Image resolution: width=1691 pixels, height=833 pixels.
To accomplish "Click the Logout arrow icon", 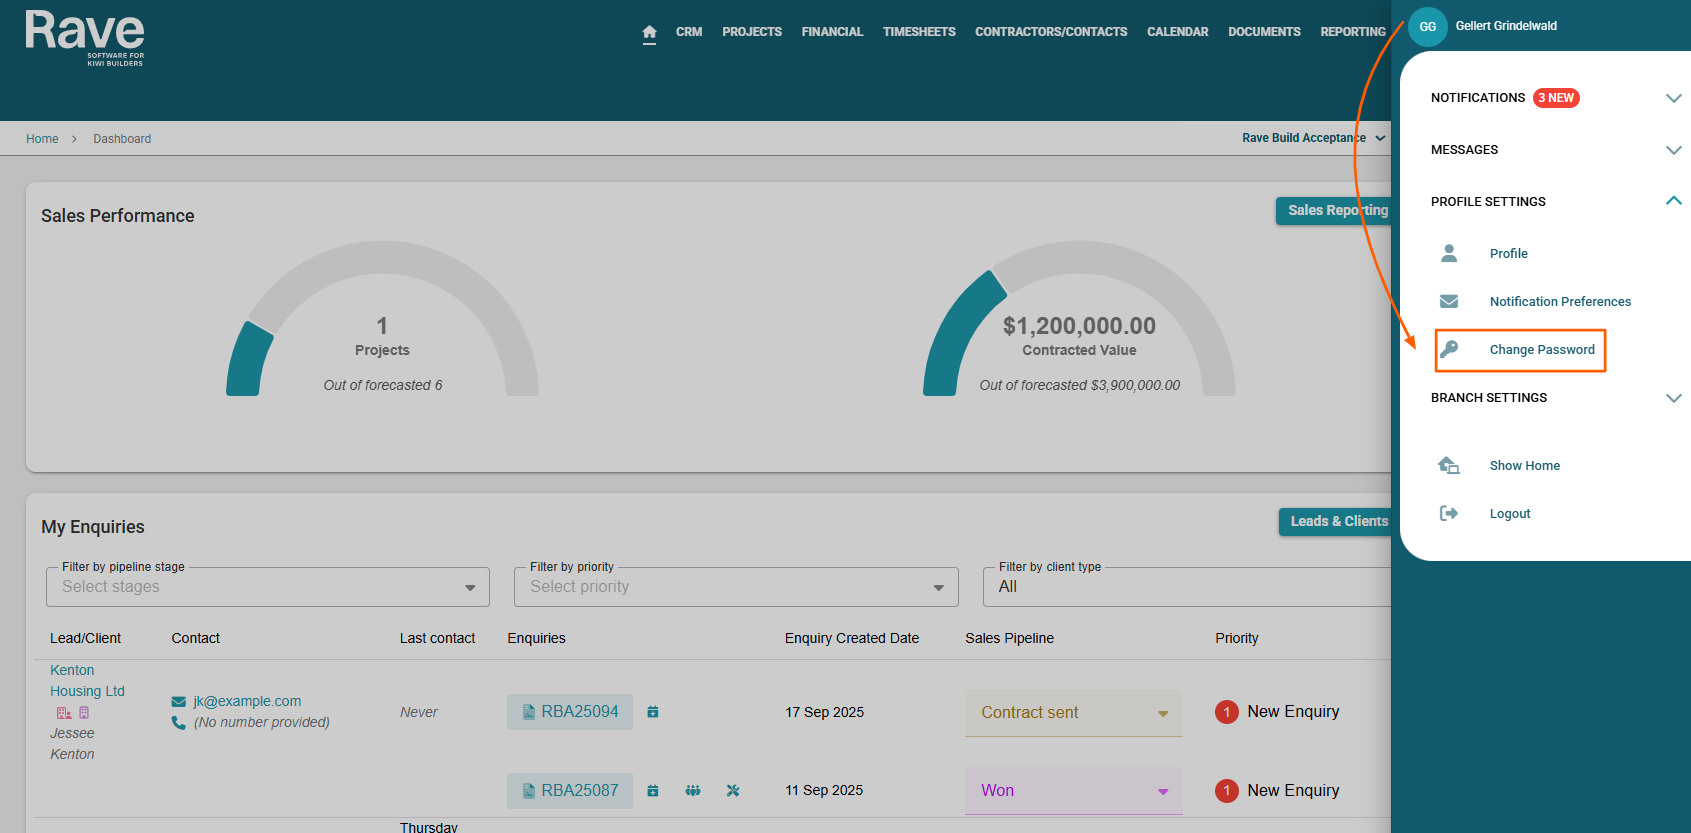I will [x=1449, y=513].
